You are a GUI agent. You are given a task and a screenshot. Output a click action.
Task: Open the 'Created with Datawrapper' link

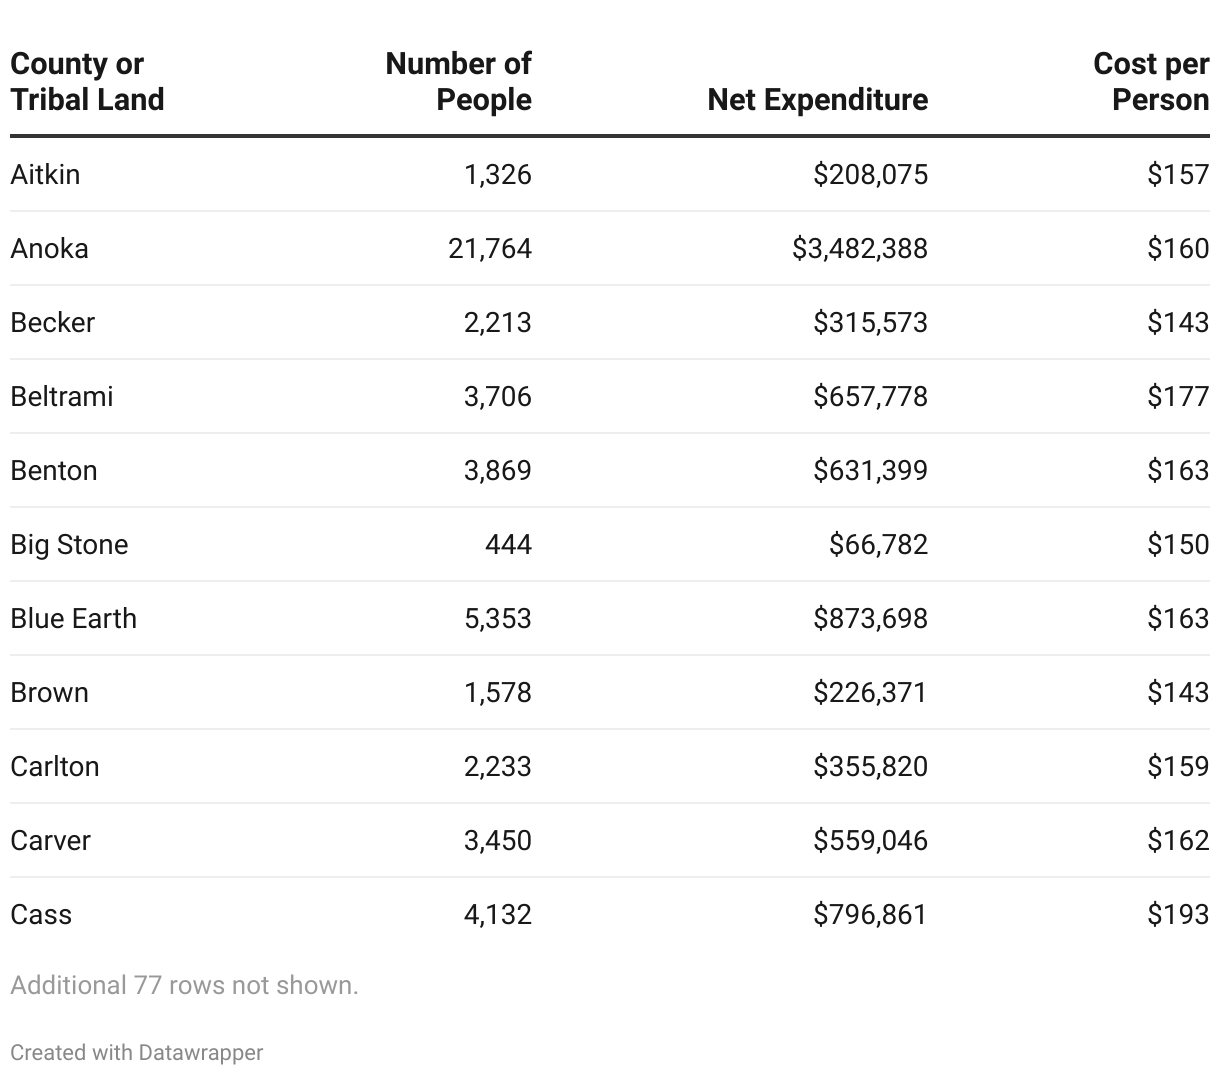click(137, 1053)
